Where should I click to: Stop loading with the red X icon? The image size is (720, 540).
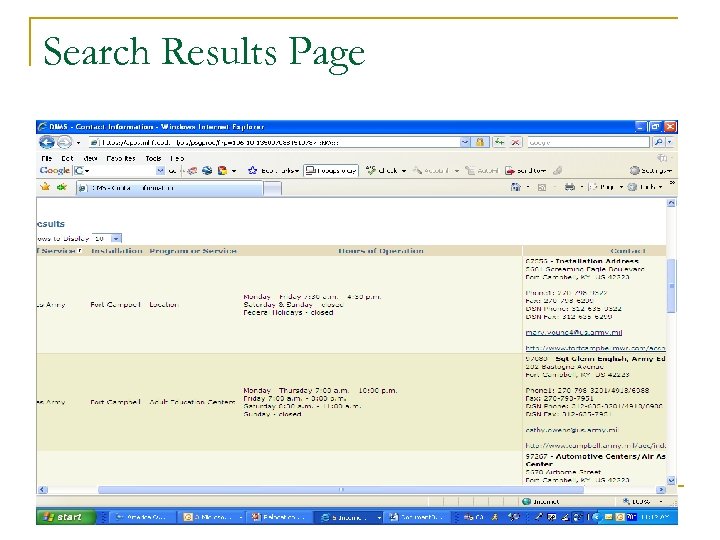point(516,142)
